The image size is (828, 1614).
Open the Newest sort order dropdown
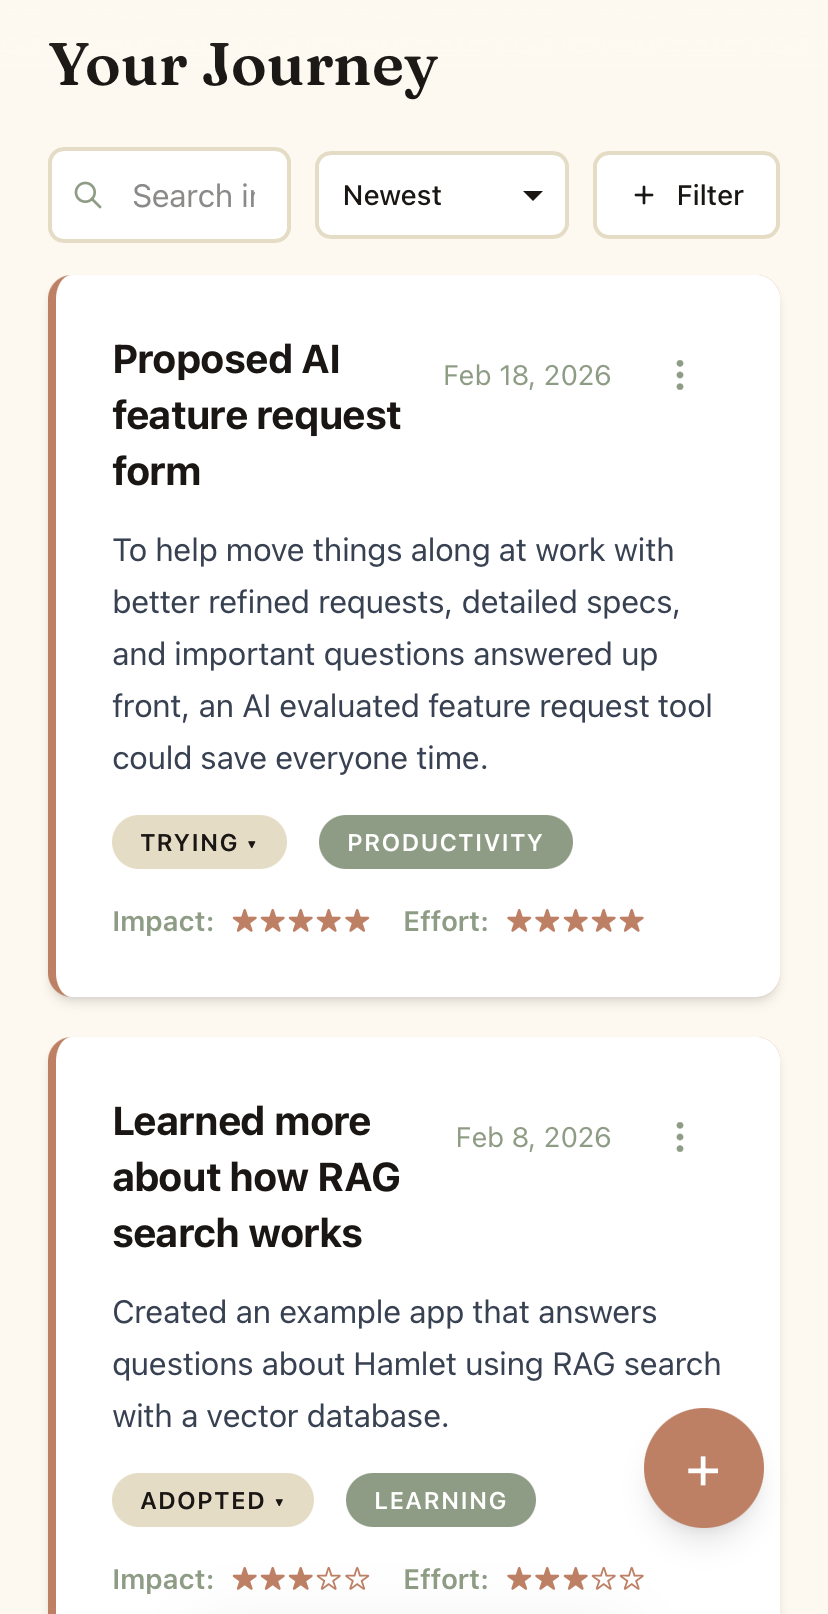point(441,195)
